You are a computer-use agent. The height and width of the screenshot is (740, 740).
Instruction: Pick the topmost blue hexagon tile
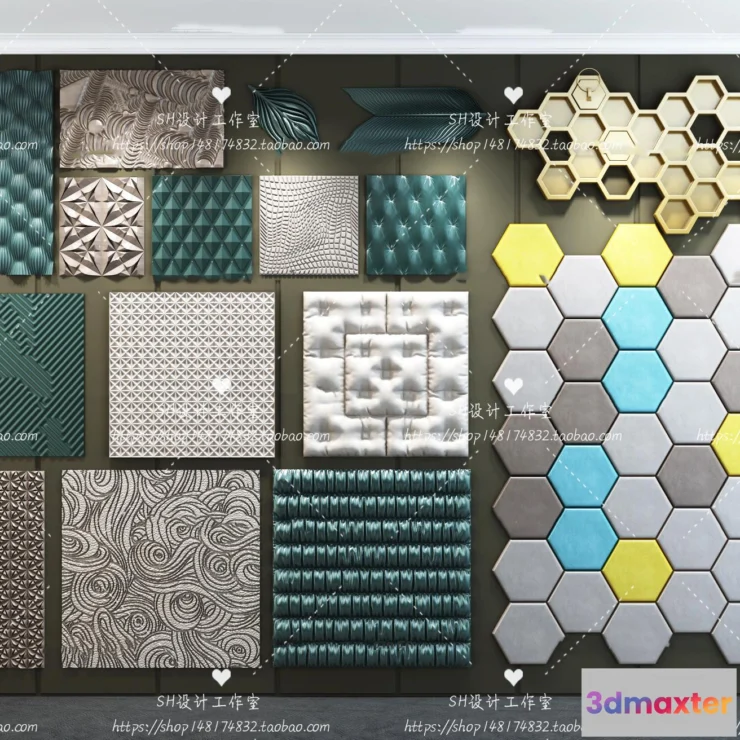click(x=637, y=319)
